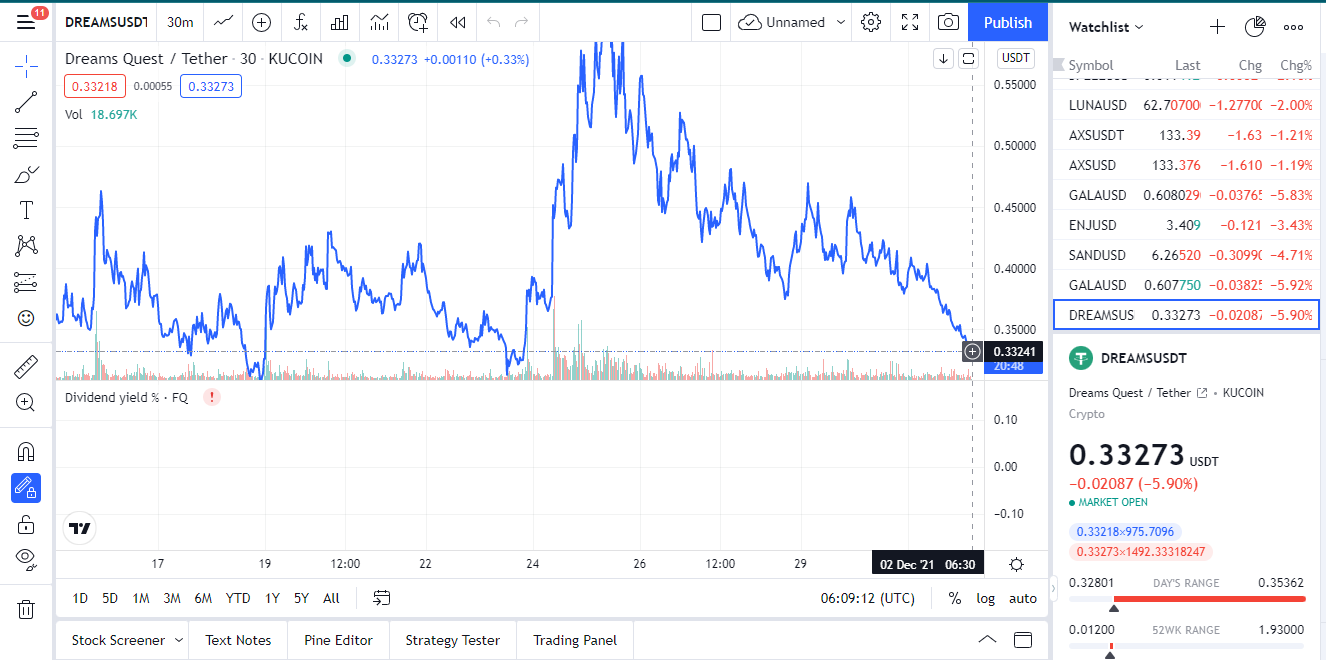Remove drawings with trash icon
The height and width of the screenshot is (660, 1326).
[26, 609]
